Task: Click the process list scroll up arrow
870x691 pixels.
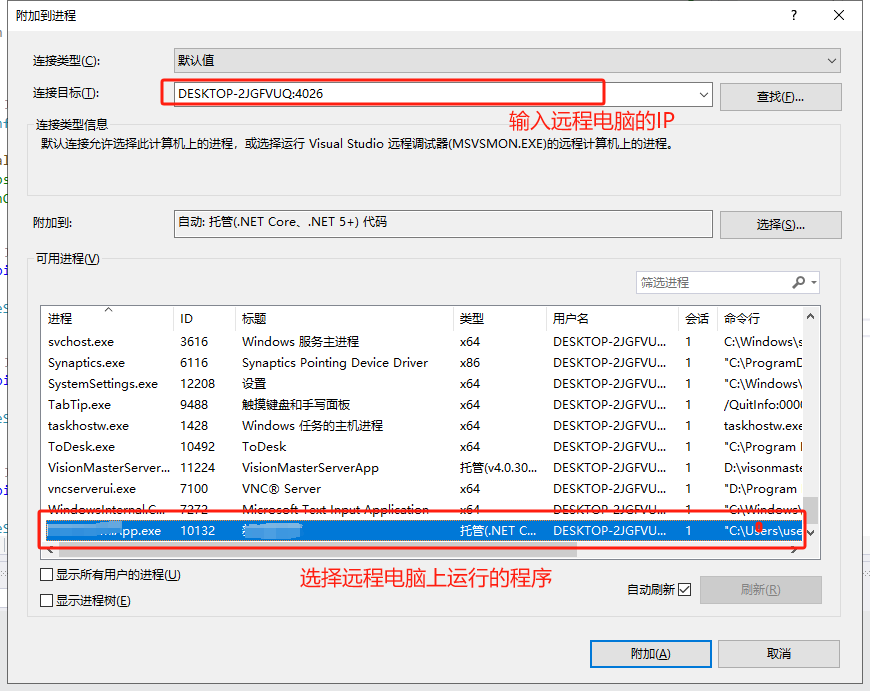Action: (x=811, y=316)
